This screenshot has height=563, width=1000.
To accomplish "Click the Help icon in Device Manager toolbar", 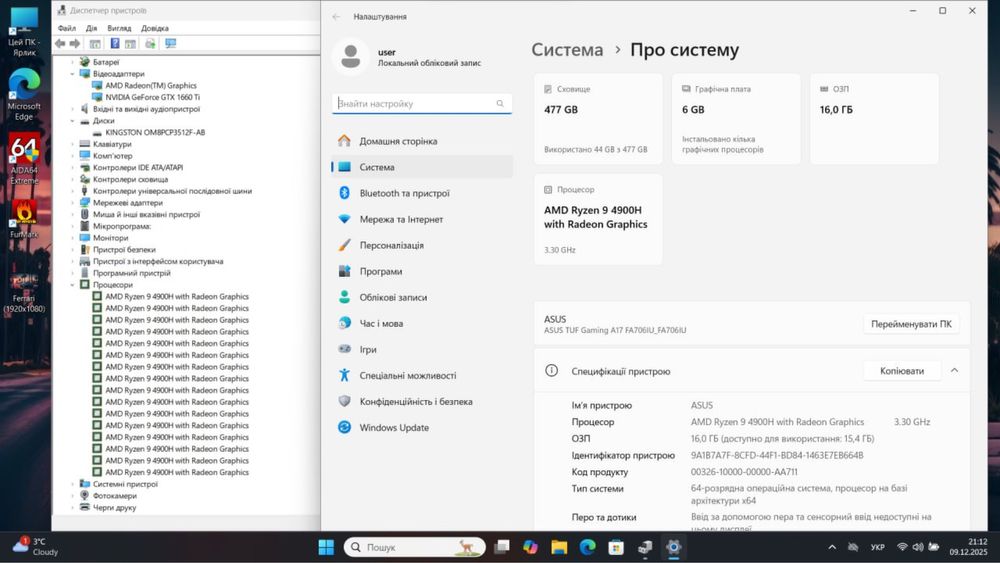I will 115,43.
